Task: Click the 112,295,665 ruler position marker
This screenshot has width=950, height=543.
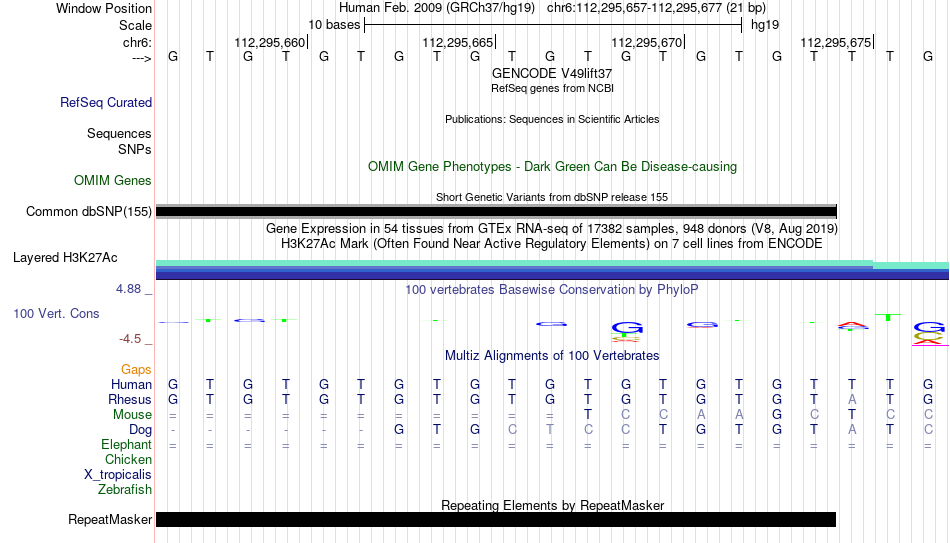Action: click(x=458, y=42)
